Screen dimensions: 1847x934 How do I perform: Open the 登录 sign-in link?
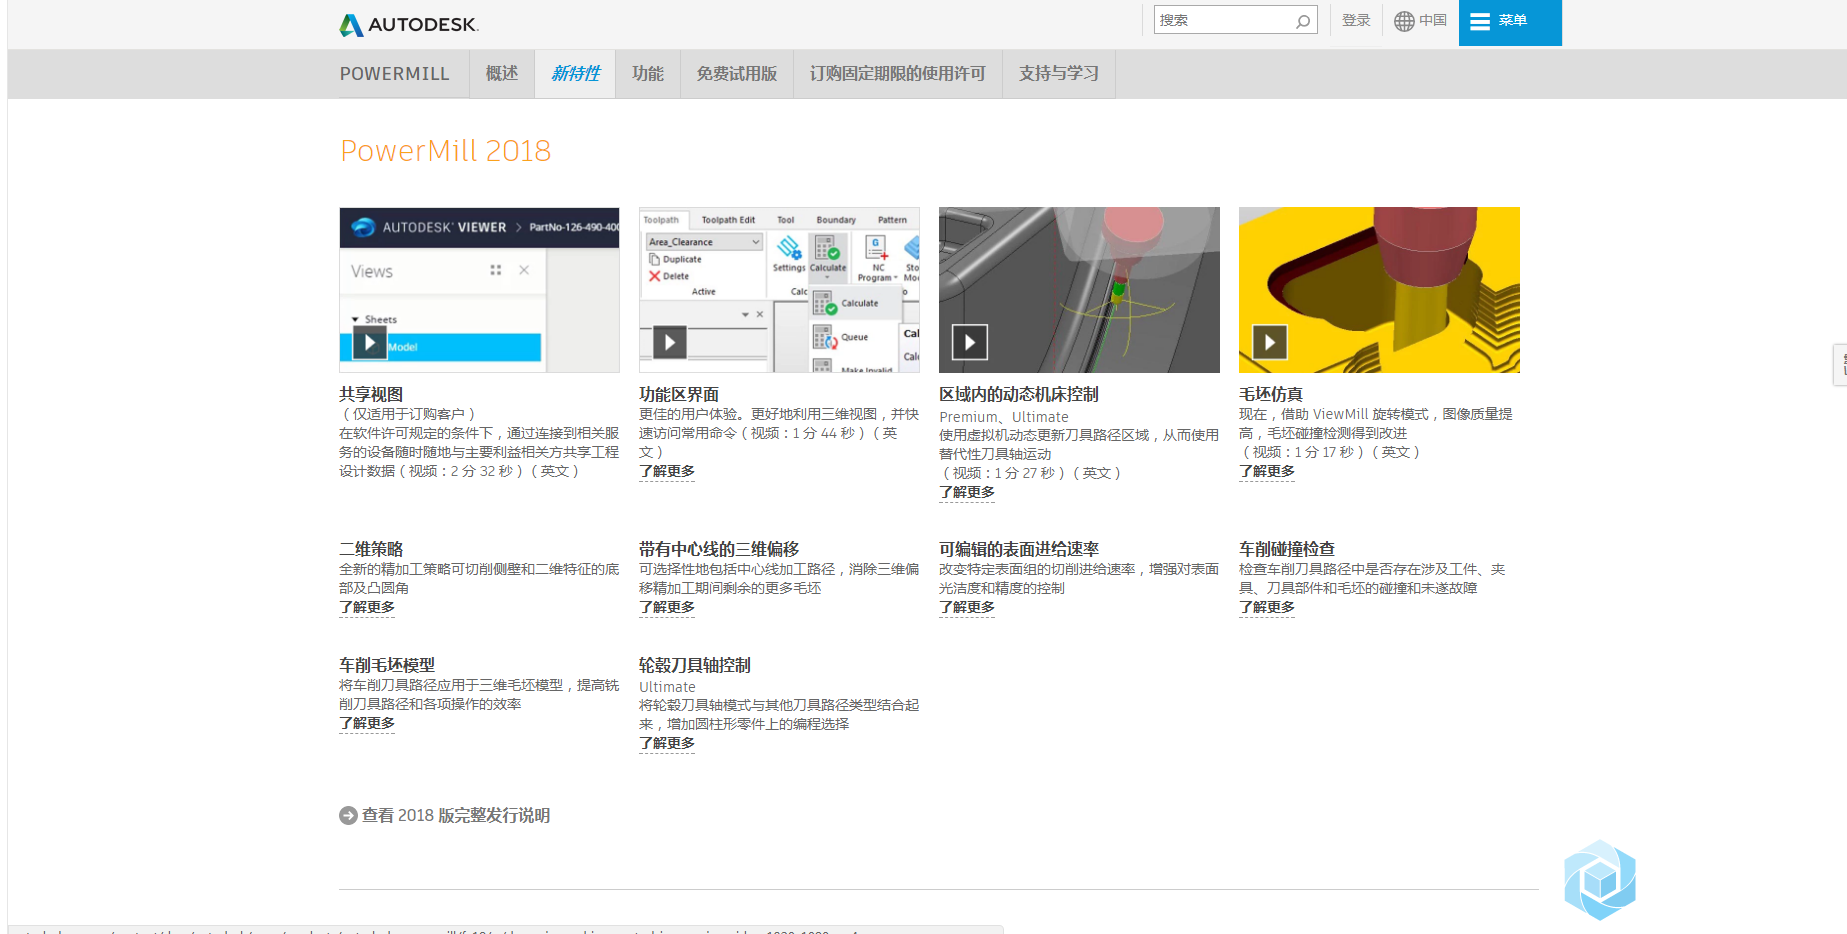[1356, 20]
